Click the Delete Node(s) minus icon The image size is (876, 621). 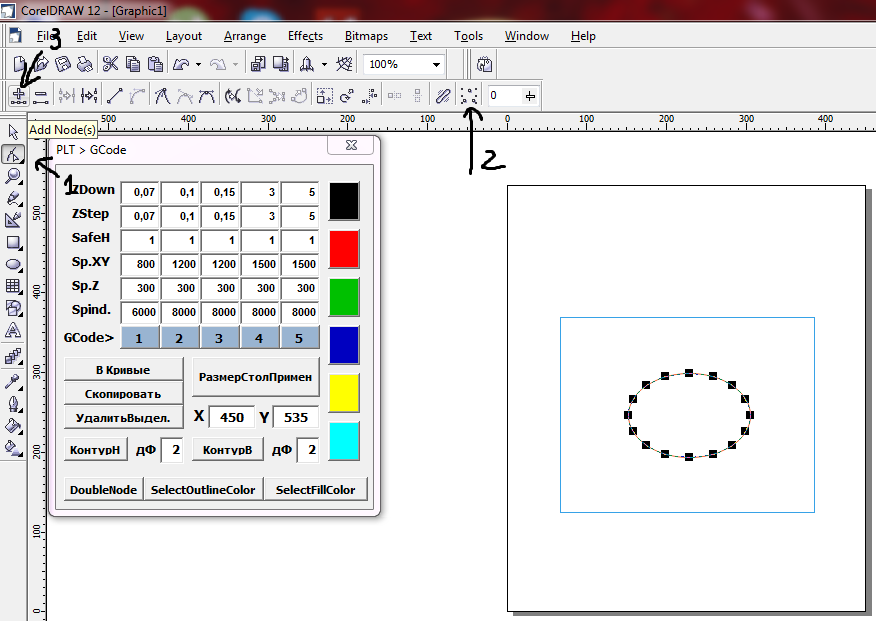[x=40, y=96]
